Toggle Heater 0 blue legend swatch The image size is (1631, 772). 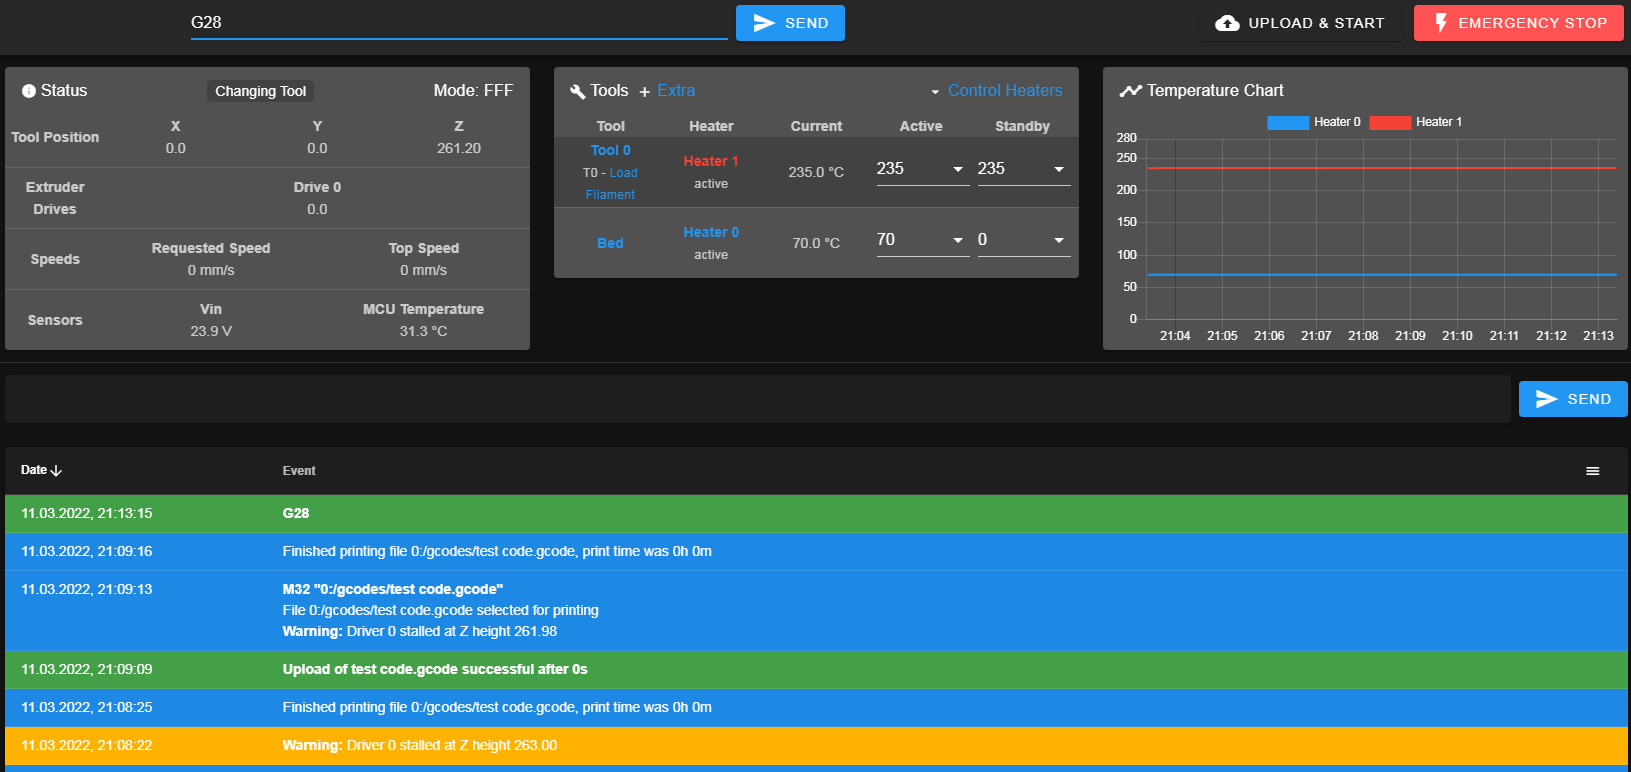[x=1288, y=122]
